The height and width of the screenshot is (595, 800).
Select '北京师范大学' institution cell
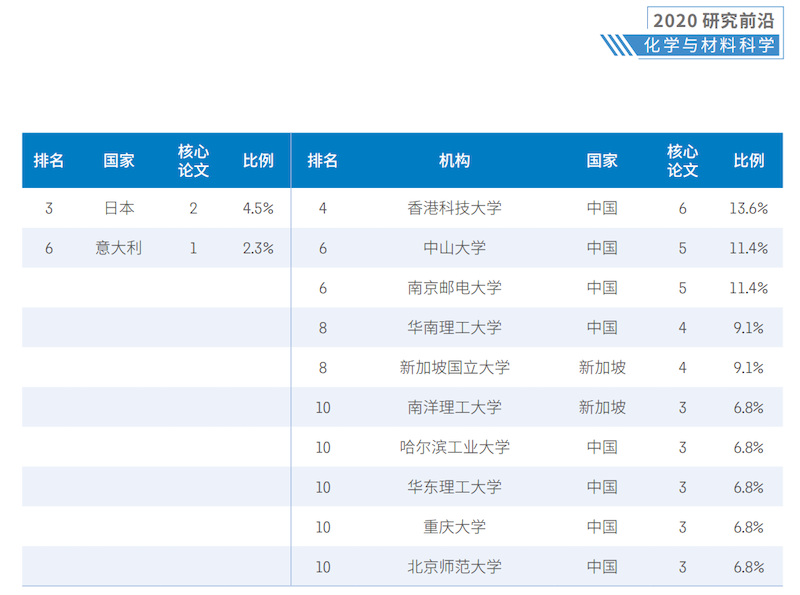tap(454, 566)
